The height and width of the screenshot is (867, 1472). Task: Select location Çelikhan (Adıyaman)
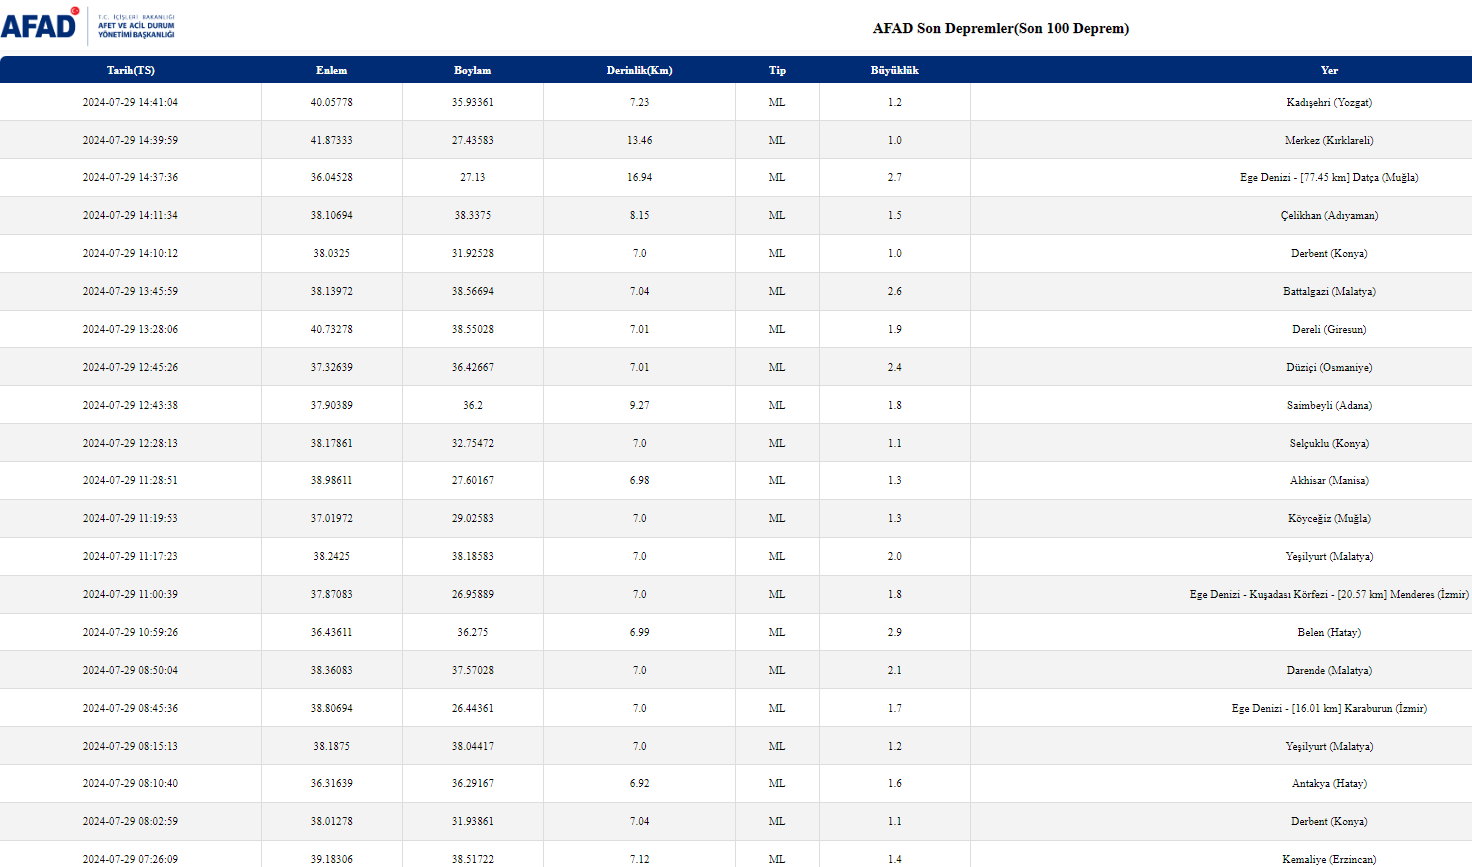tap(1329, 215)
